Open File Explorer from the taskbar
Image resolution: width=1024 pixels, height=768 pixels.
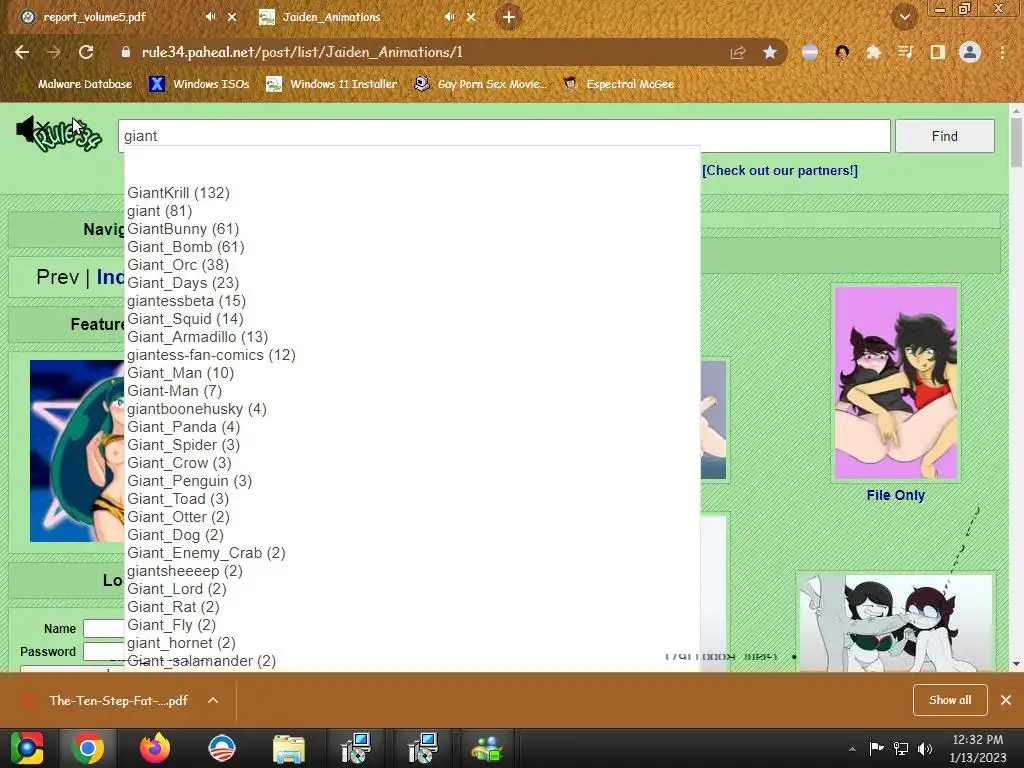coord(289,748)
